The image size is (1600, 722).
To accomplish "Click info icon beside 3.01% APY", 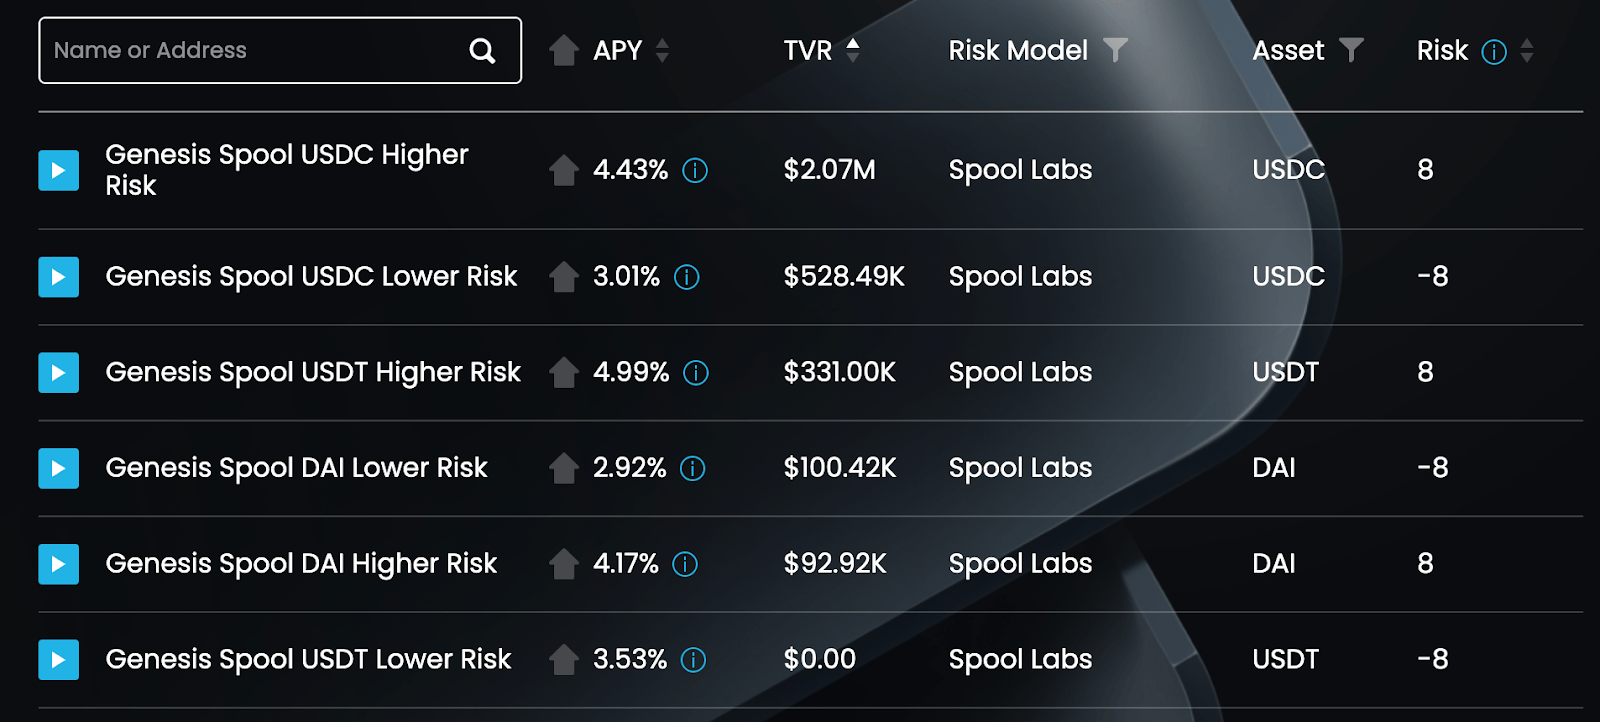I will point(687,277).
